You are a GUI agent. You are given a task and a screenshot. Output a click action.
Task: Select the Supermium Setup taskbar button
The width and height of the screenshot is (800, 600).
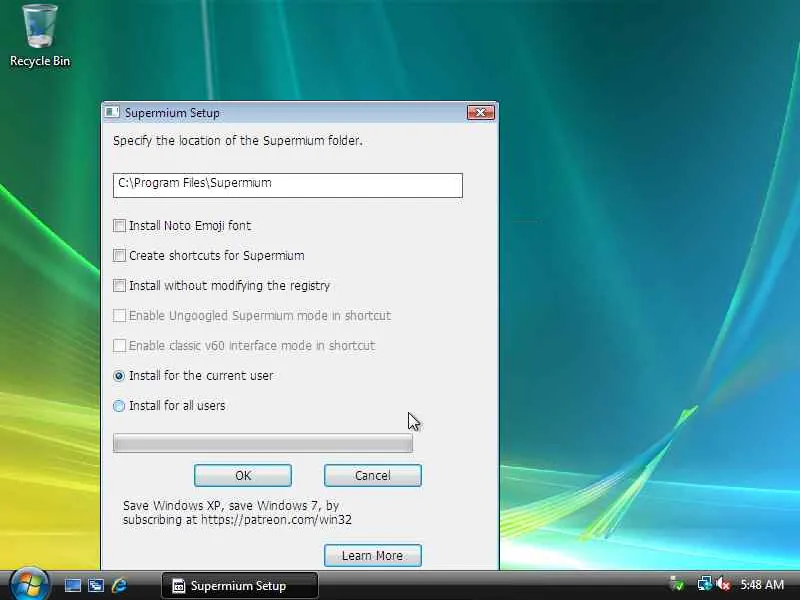coord(240,586)
